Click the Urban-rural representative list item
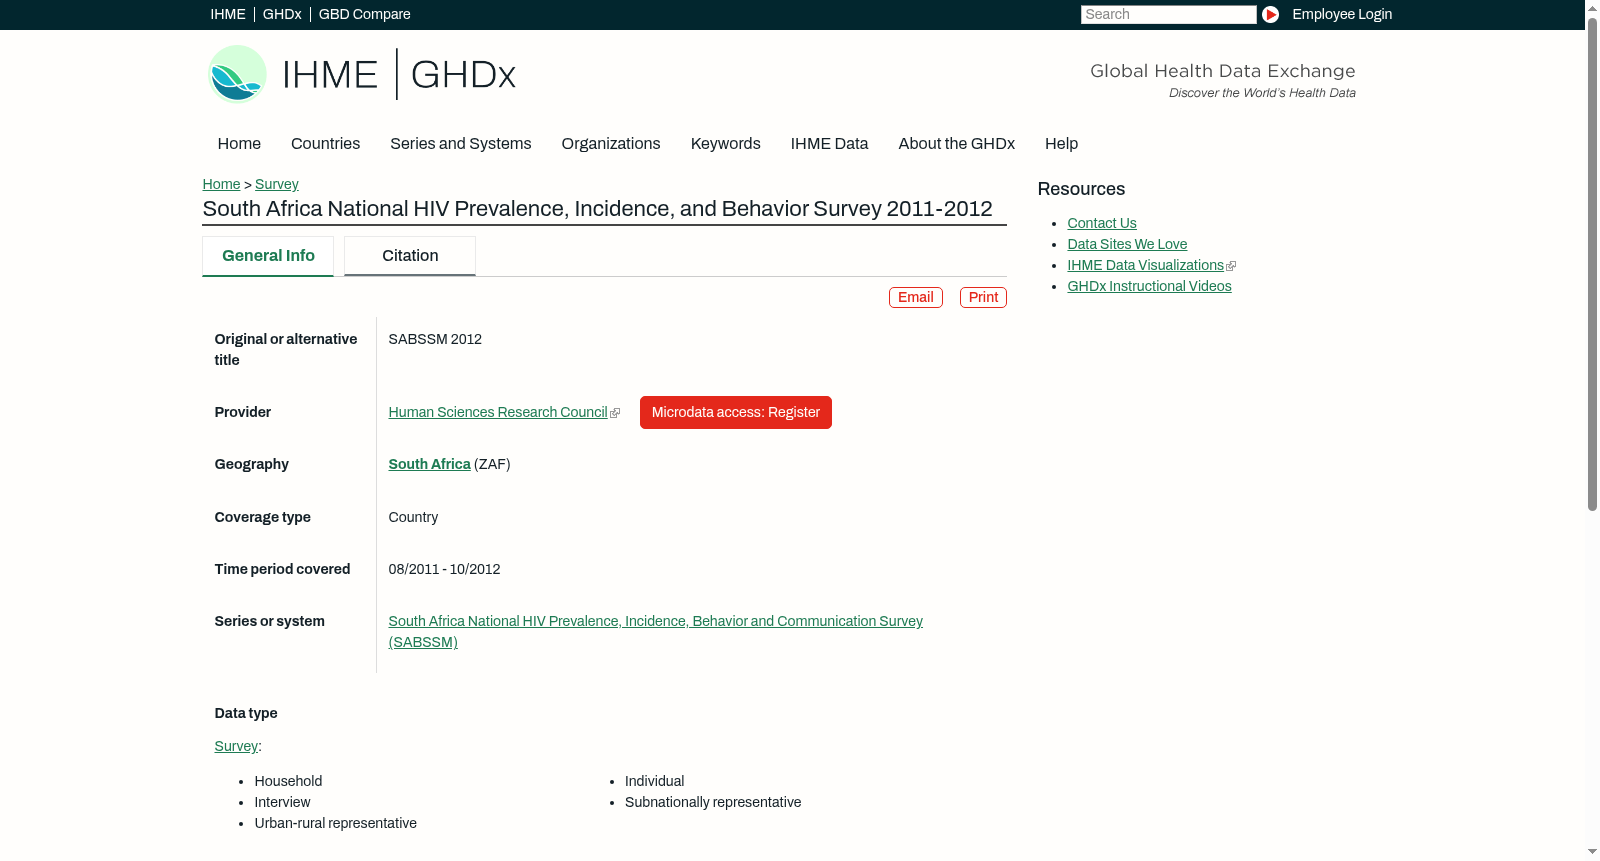The height and width of the screenshot is (861, 1600). (x=335, y=823)
